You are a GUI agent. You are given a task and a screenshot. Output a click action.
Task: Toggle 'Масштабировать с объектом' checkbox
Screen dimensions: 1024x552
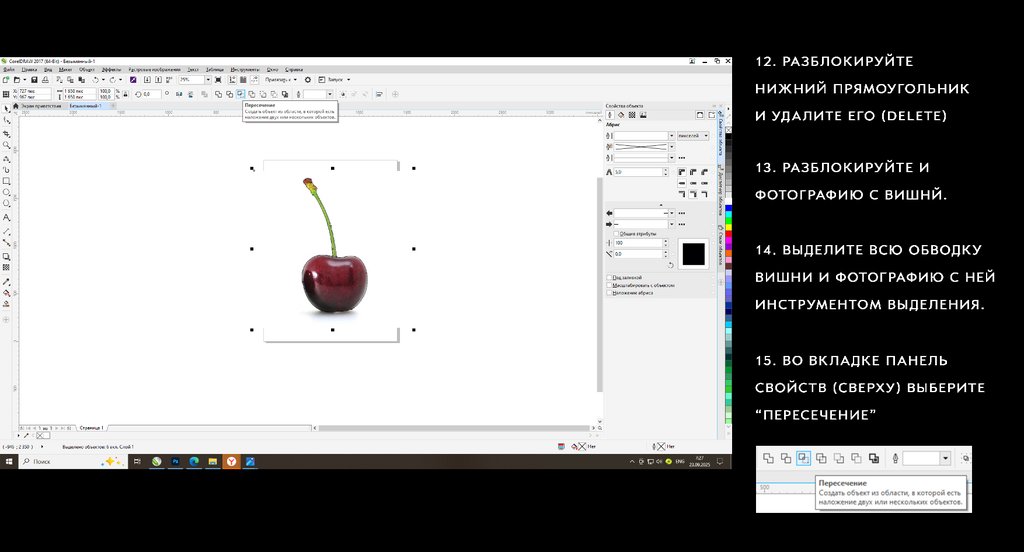coord(609,285)
